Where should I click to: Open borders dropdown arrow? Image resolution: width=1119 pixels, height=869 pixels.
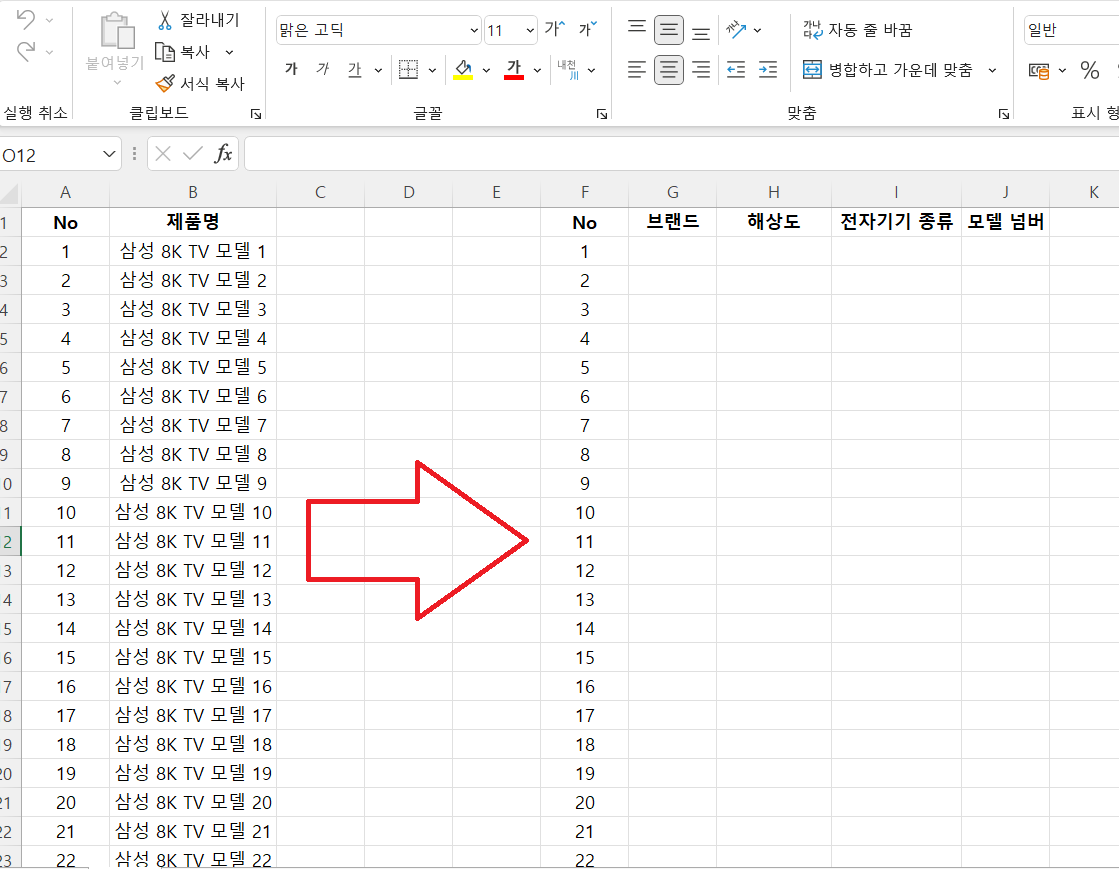[x=432, y=70]
